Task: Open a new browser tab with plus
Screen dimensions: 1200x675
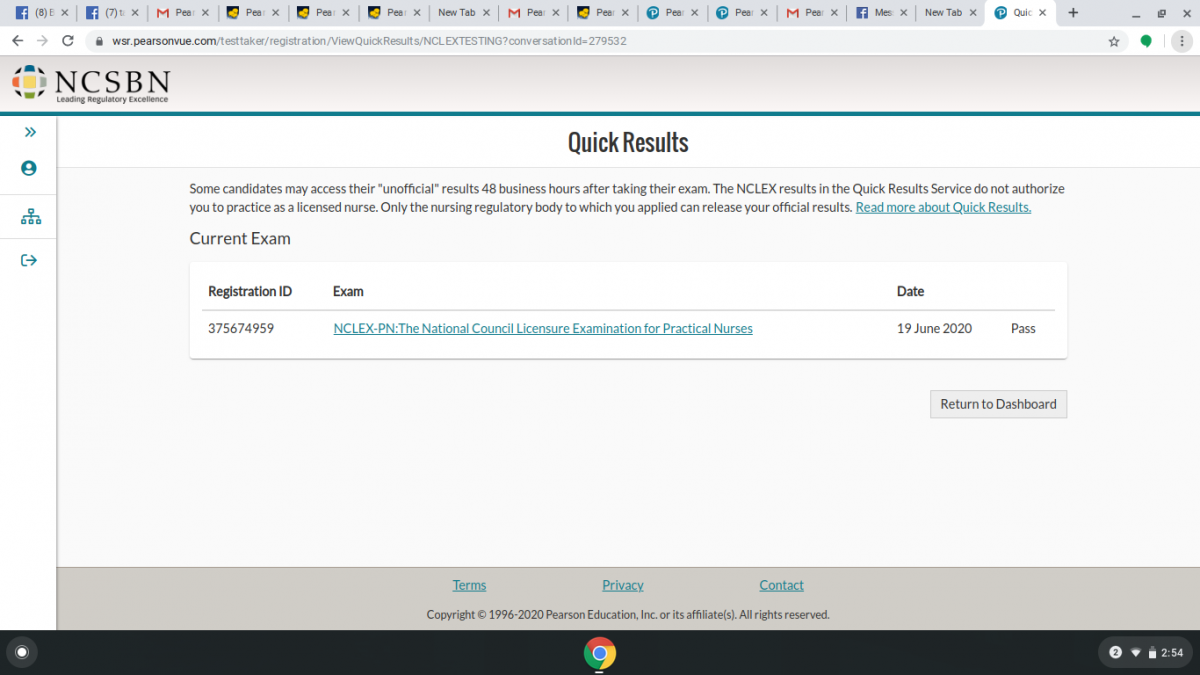Action: coord(1073,13)
